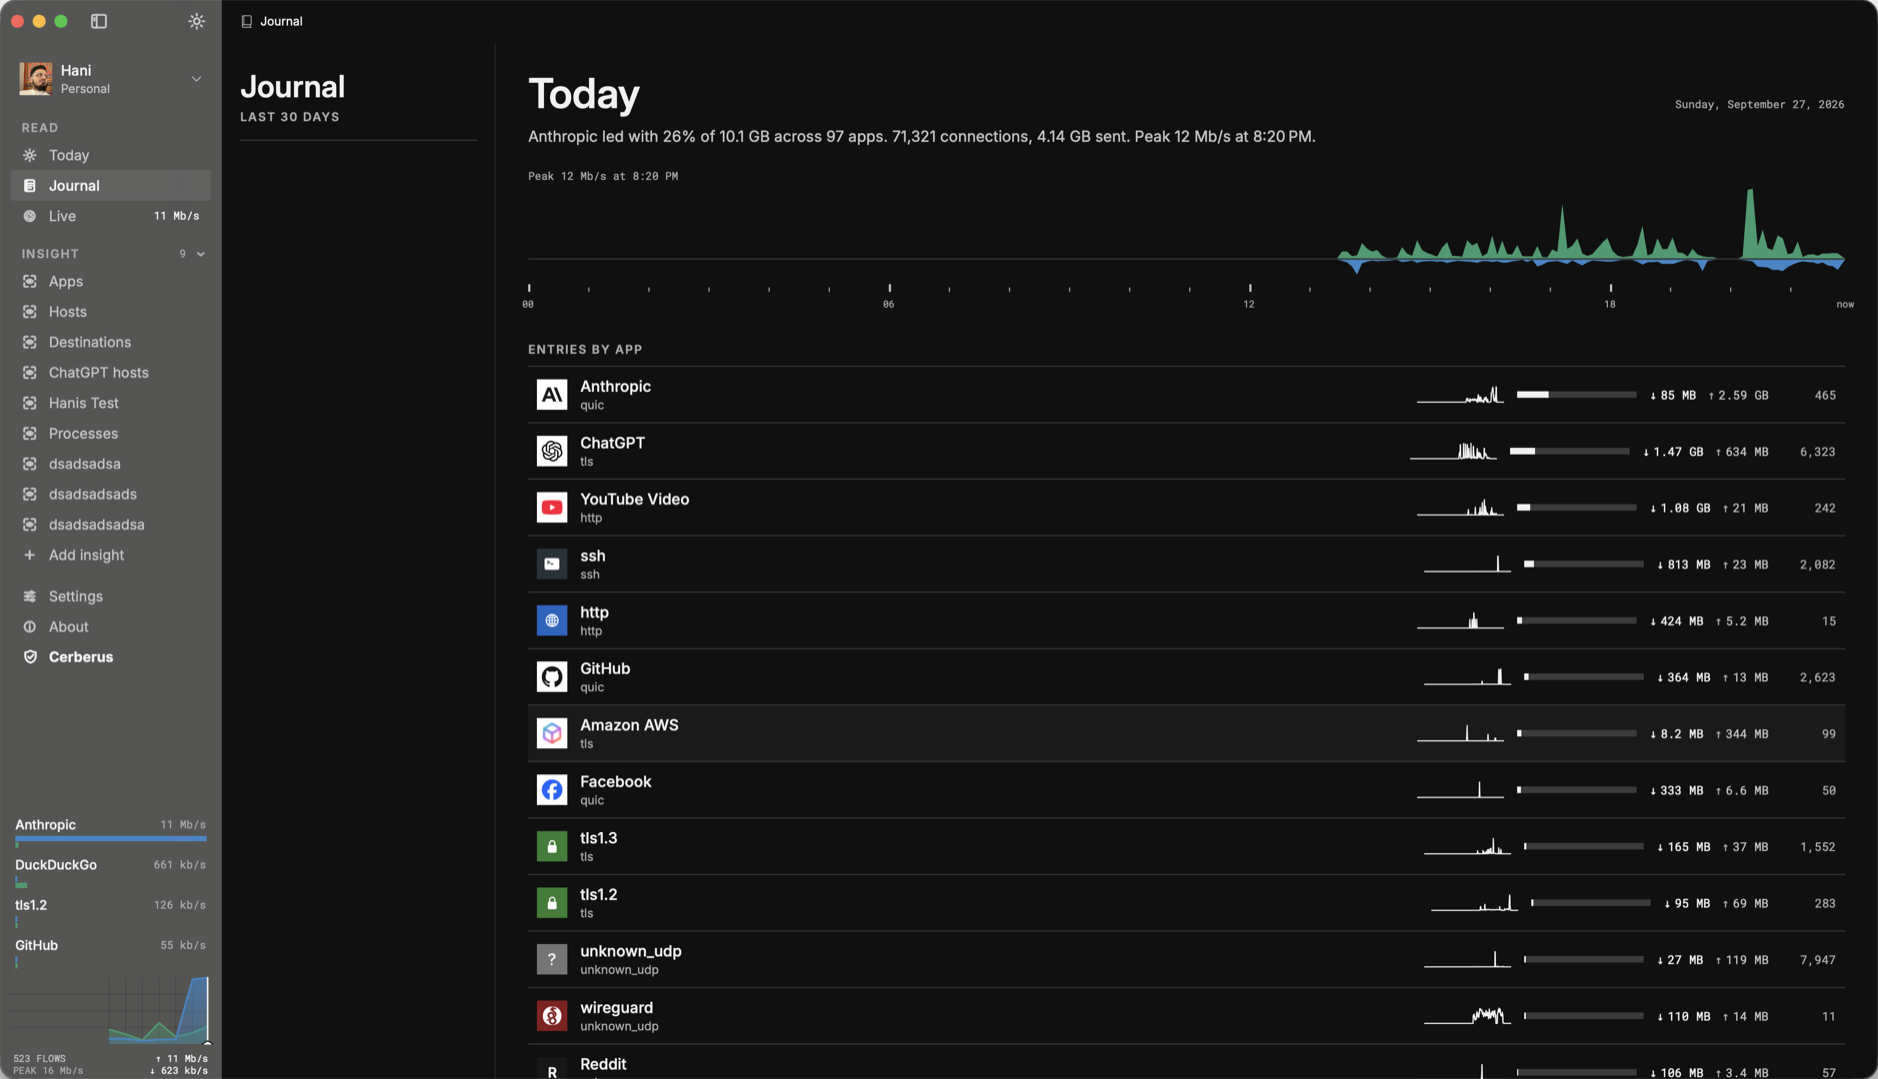Click the Hanis Test insight icon
This screenshot has width=1878, height=1079.
click(30, 403)
